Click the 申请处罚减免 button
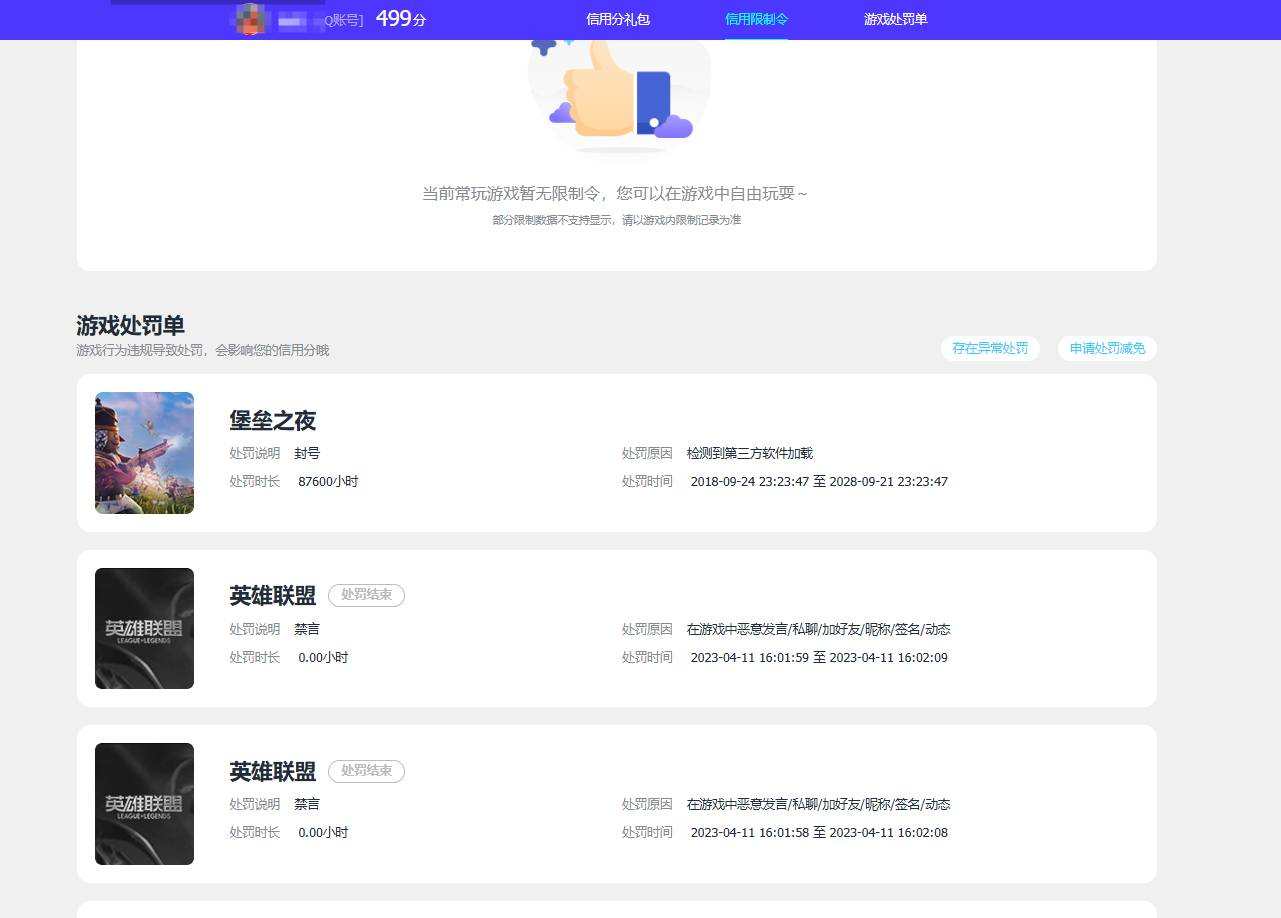The height and width of the screenshot is (918, 1281). [x=1107, y=348]
